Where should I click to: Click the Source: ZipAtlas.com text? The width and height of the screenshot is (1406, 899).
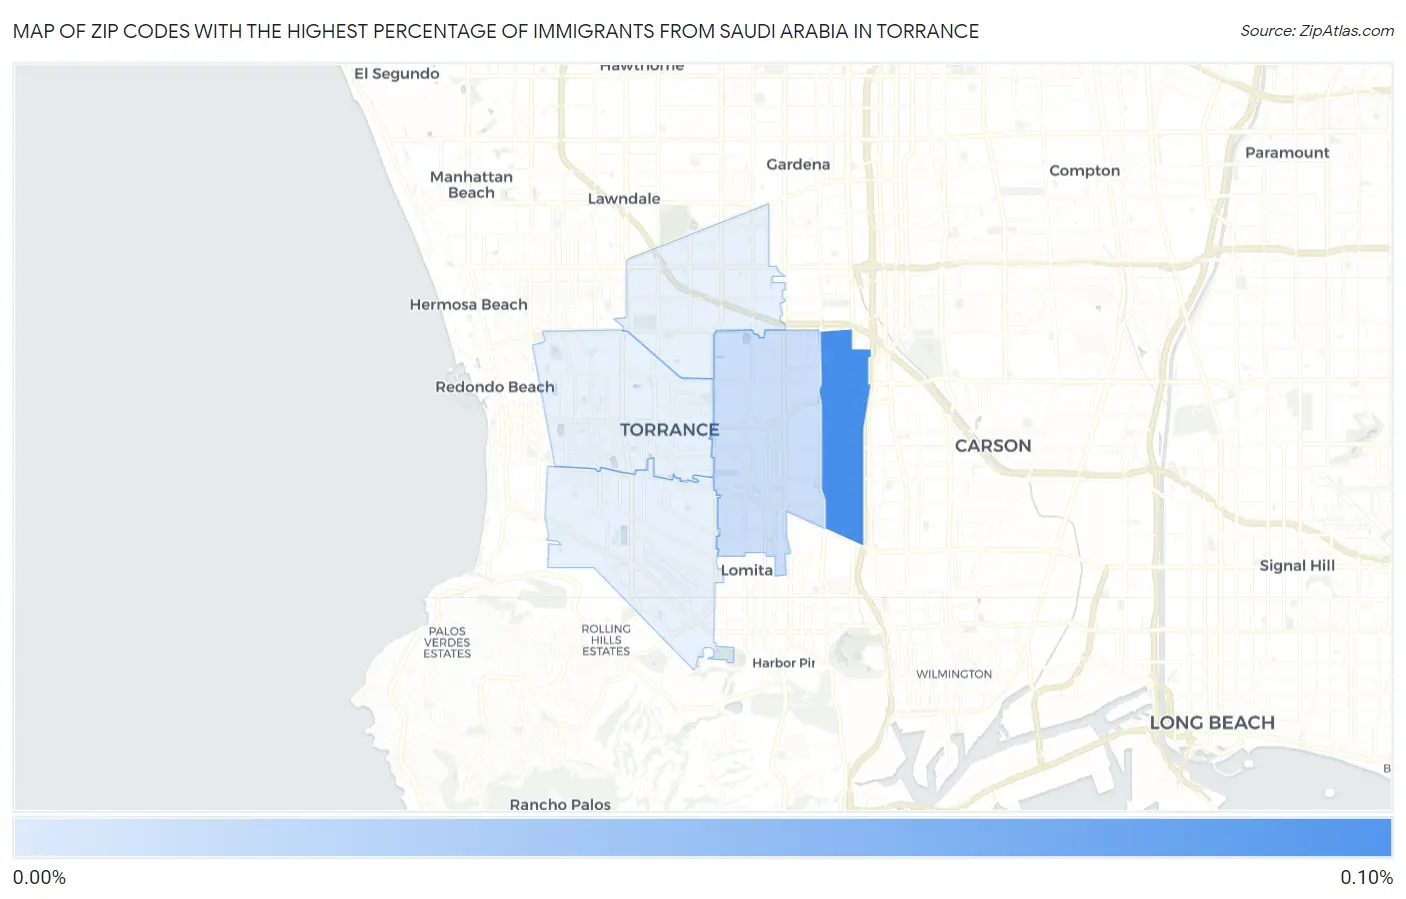click(x=1317, y=31)
